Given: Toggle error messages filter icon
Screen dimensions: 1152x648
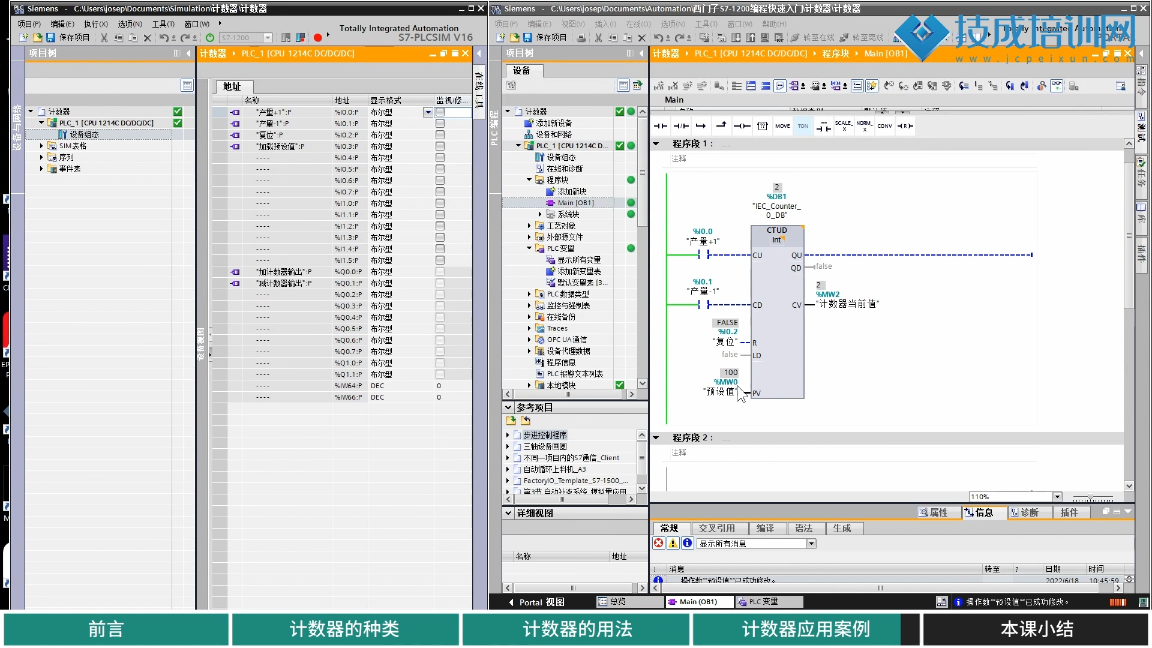Looking at the screenshot, I should point(658,543).
